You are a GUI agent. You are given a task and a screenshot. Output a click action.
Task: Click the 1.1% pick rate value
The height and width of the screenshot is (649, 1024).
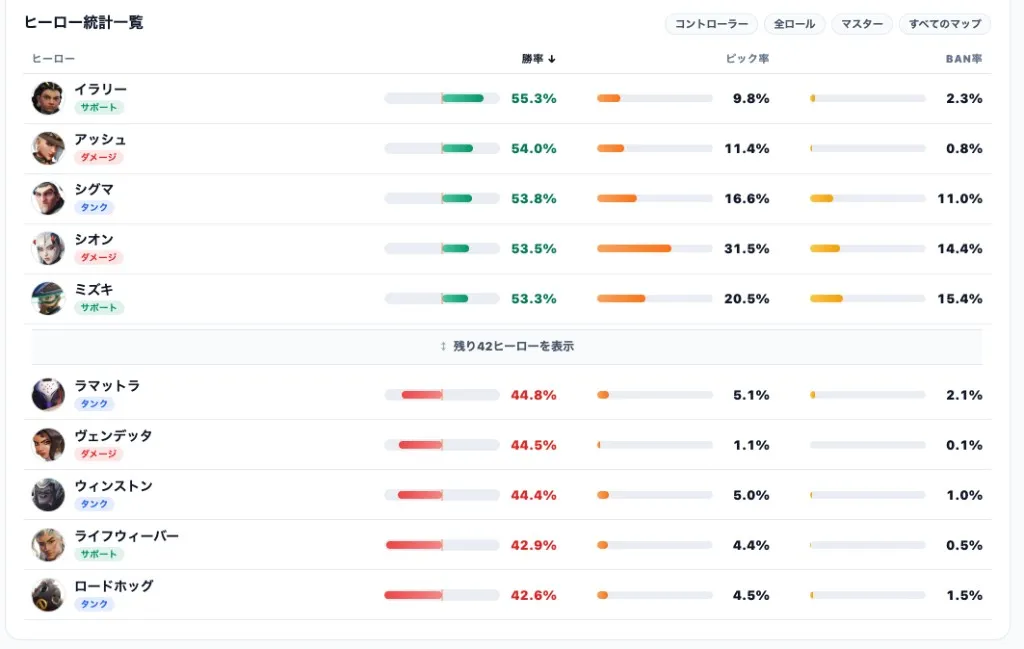pos(751,445)
